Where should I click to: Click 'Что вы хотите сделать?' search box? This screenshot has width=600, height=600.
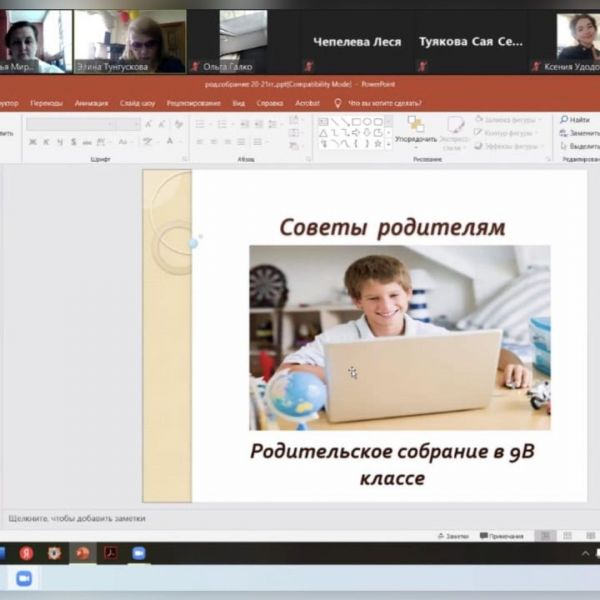tap(384, 103)
